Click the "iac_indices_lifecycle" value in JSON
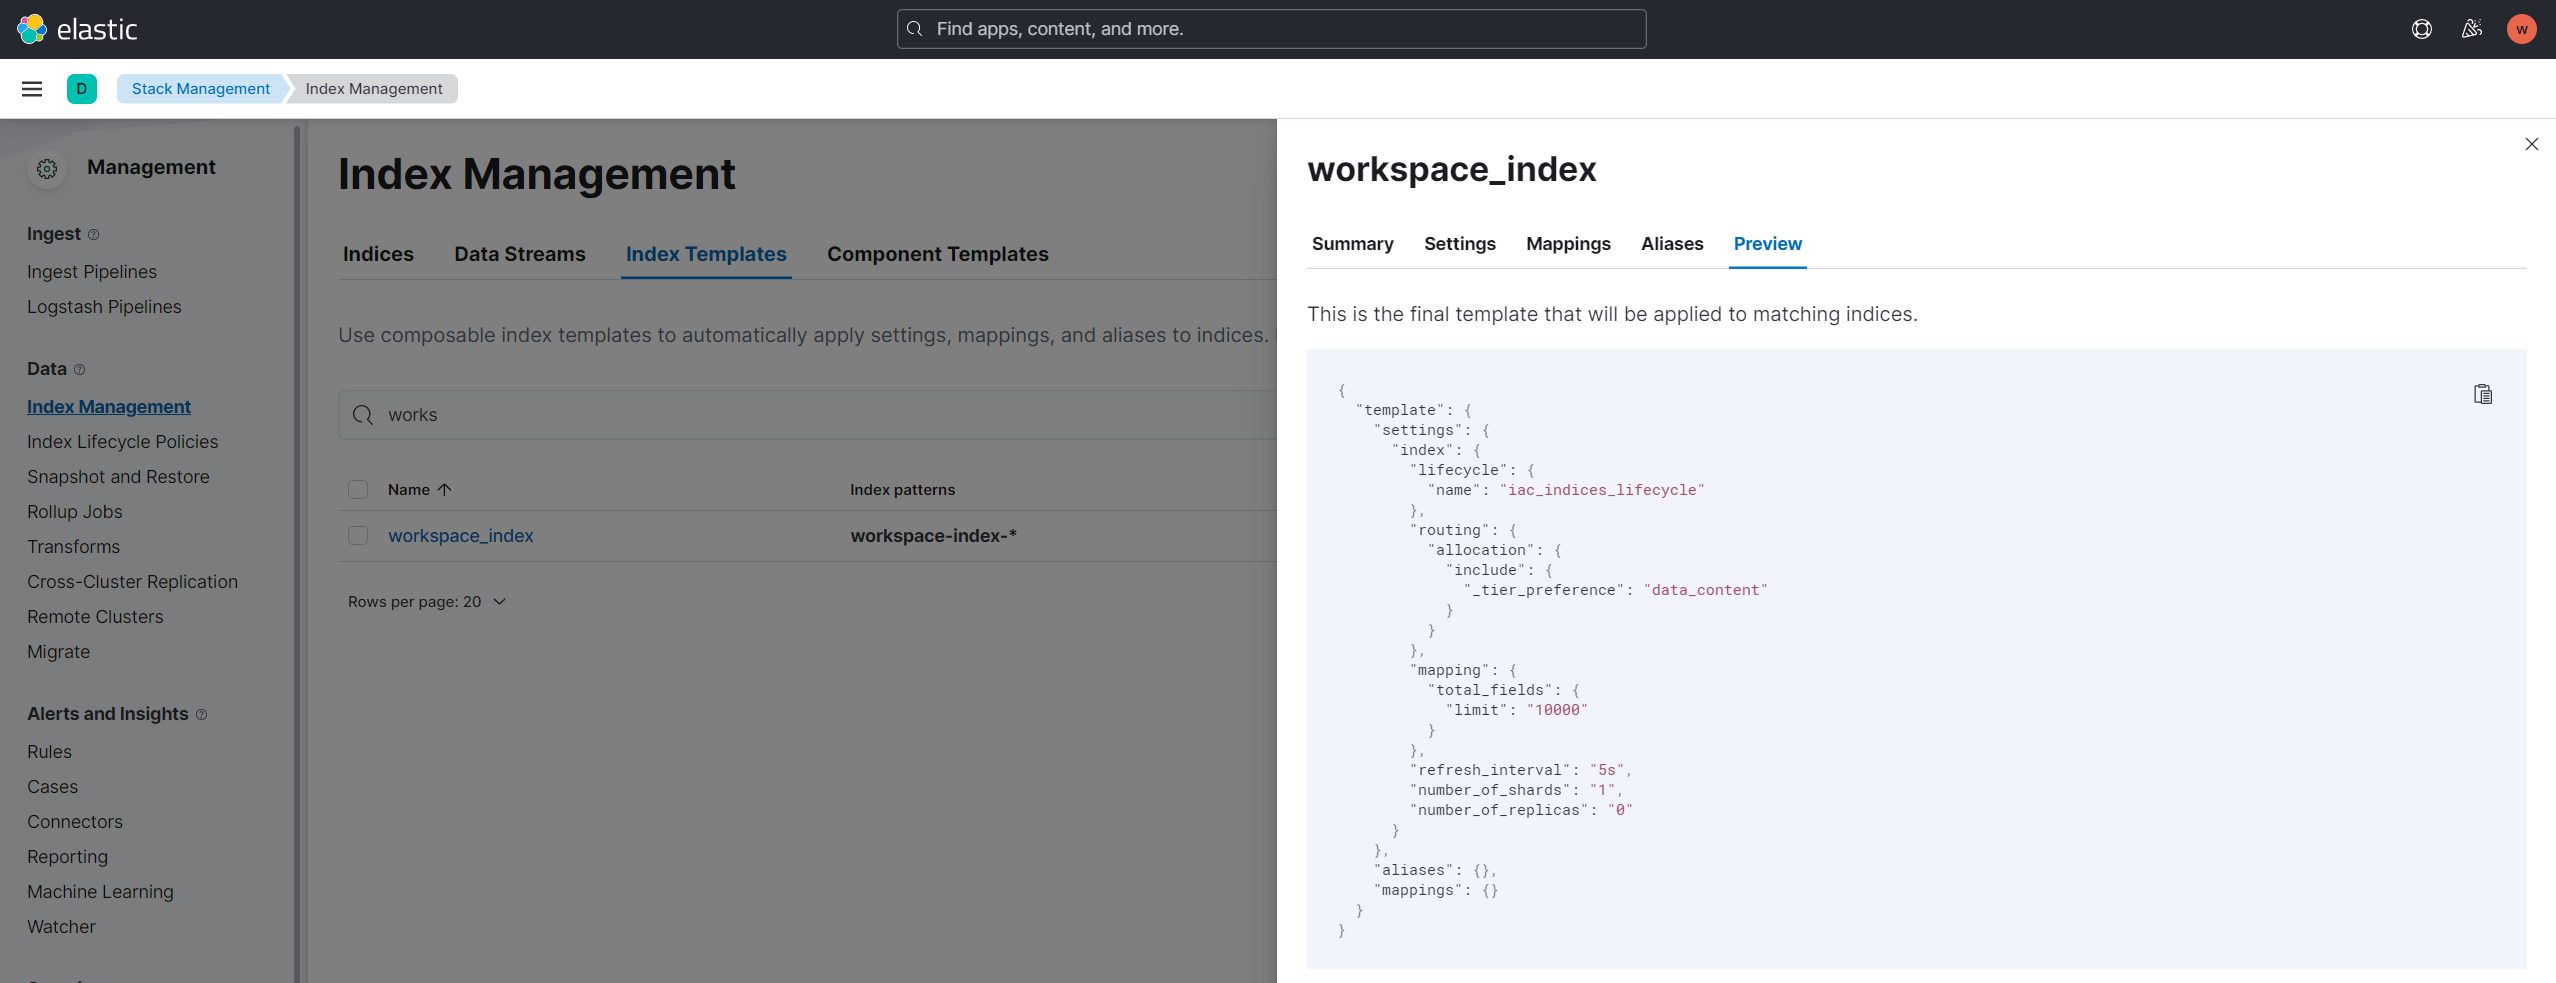Viewport: 2556px width, 983px height. 1602,490
